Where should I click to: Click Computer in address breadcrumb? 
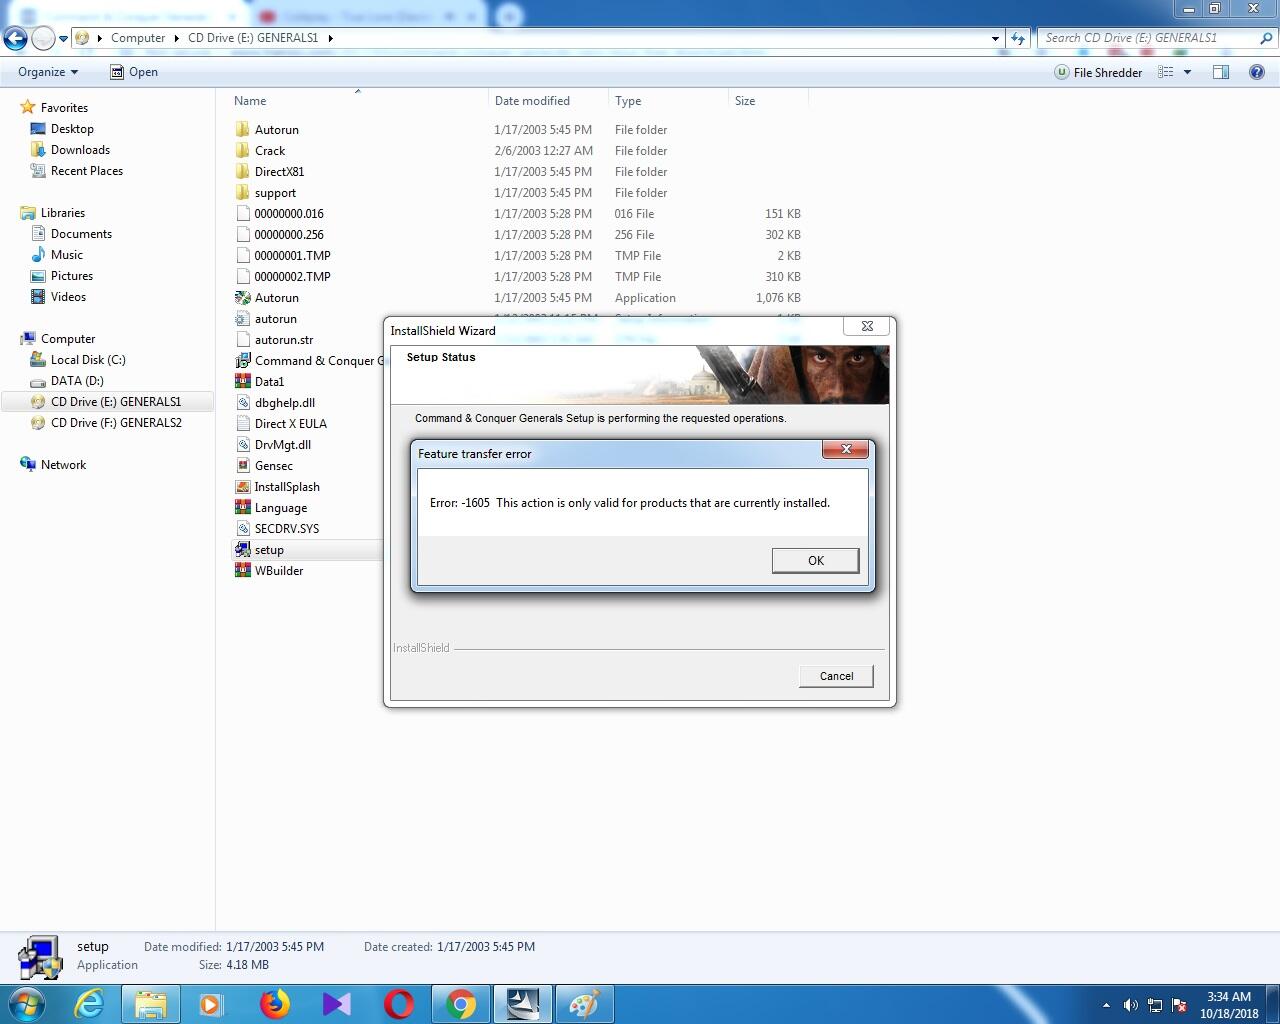[138, 38]
